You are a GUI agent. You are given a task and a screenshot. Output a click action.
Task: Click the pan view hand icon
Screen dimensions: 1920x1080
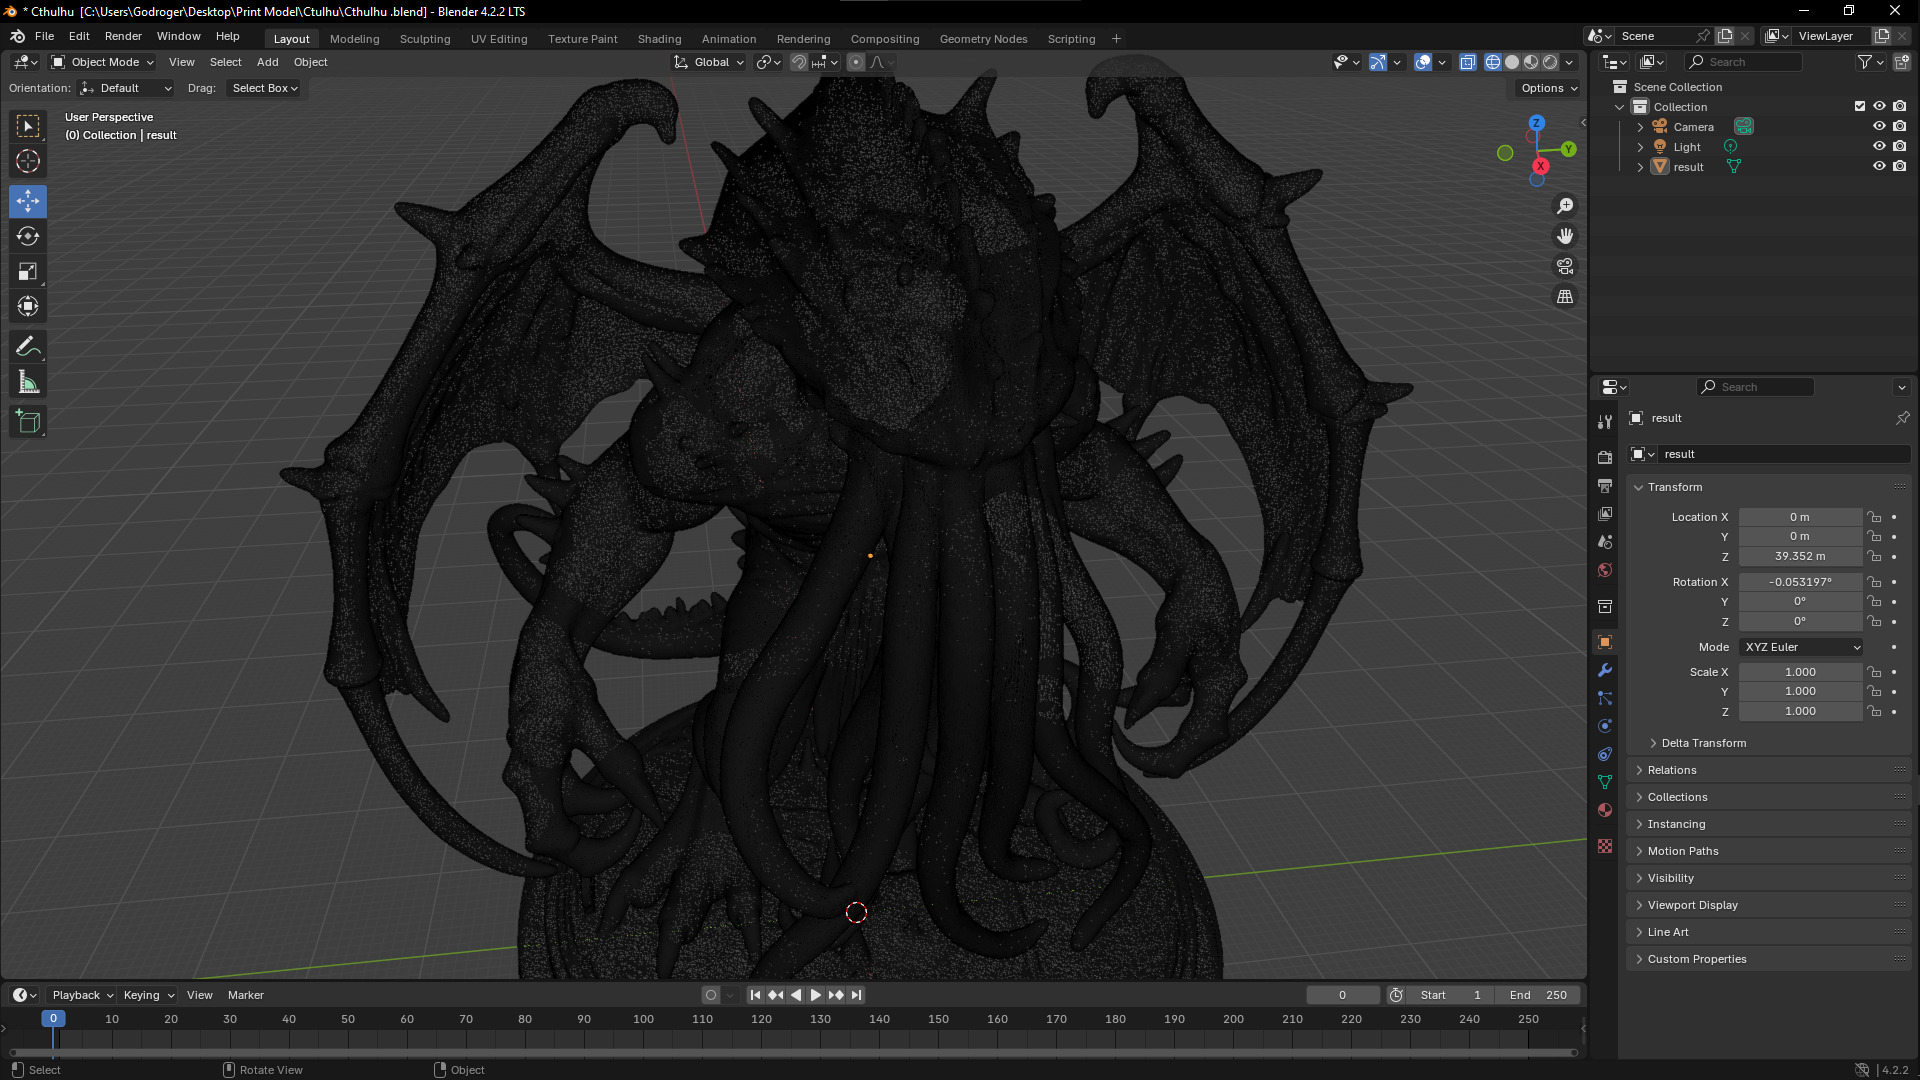(1565, 236)
